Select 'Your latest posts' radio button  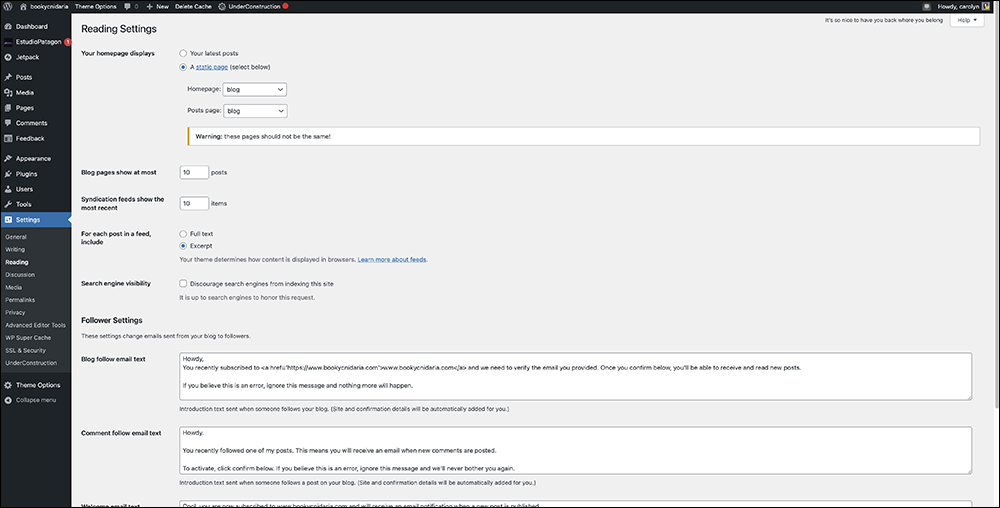click(183, 53)
